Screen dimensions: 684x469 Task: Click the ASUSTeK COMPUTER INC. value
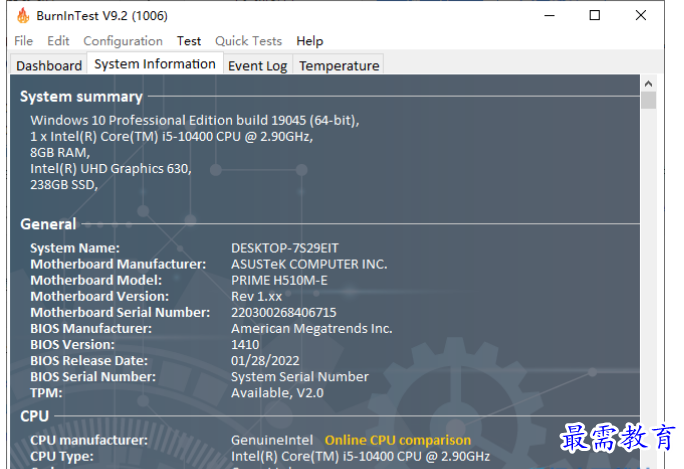coord(309,264)
